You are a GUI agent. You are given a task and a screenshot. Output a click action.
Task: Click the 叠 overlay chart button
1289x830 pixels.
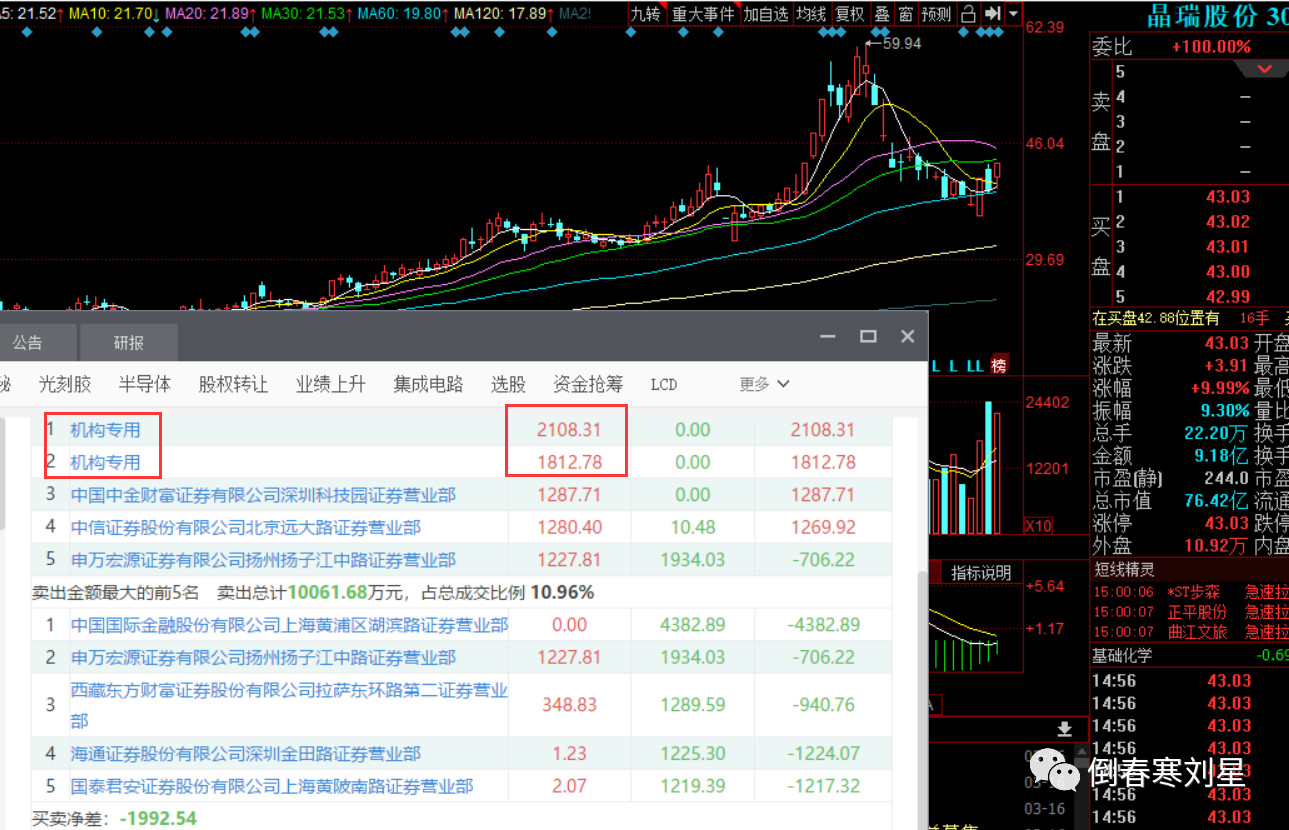point(881,14)
